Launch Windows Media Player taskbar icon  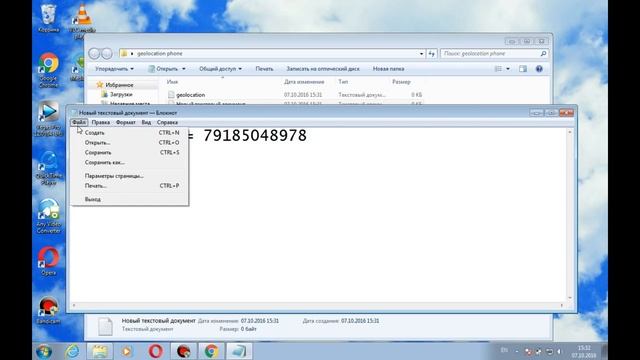pyautogui.click(x=127, y=351)
